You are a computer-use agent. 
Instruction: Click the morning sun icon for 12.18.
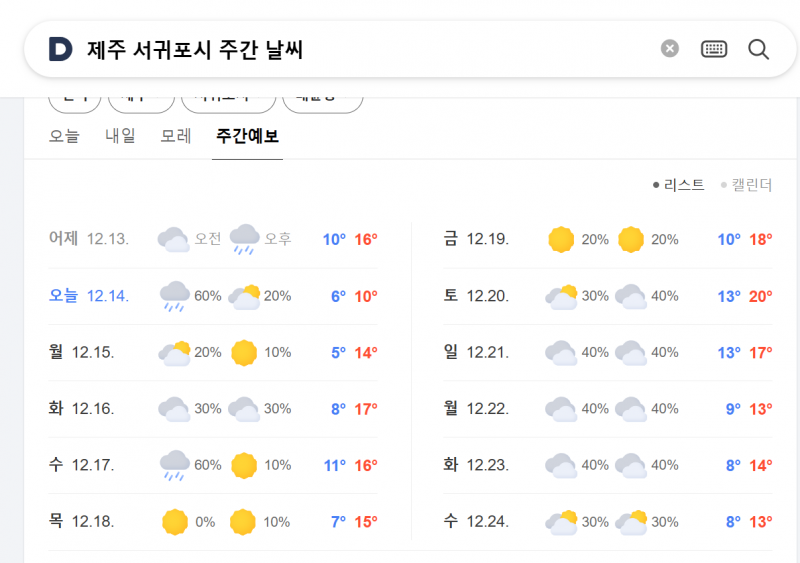click(175, 522)
